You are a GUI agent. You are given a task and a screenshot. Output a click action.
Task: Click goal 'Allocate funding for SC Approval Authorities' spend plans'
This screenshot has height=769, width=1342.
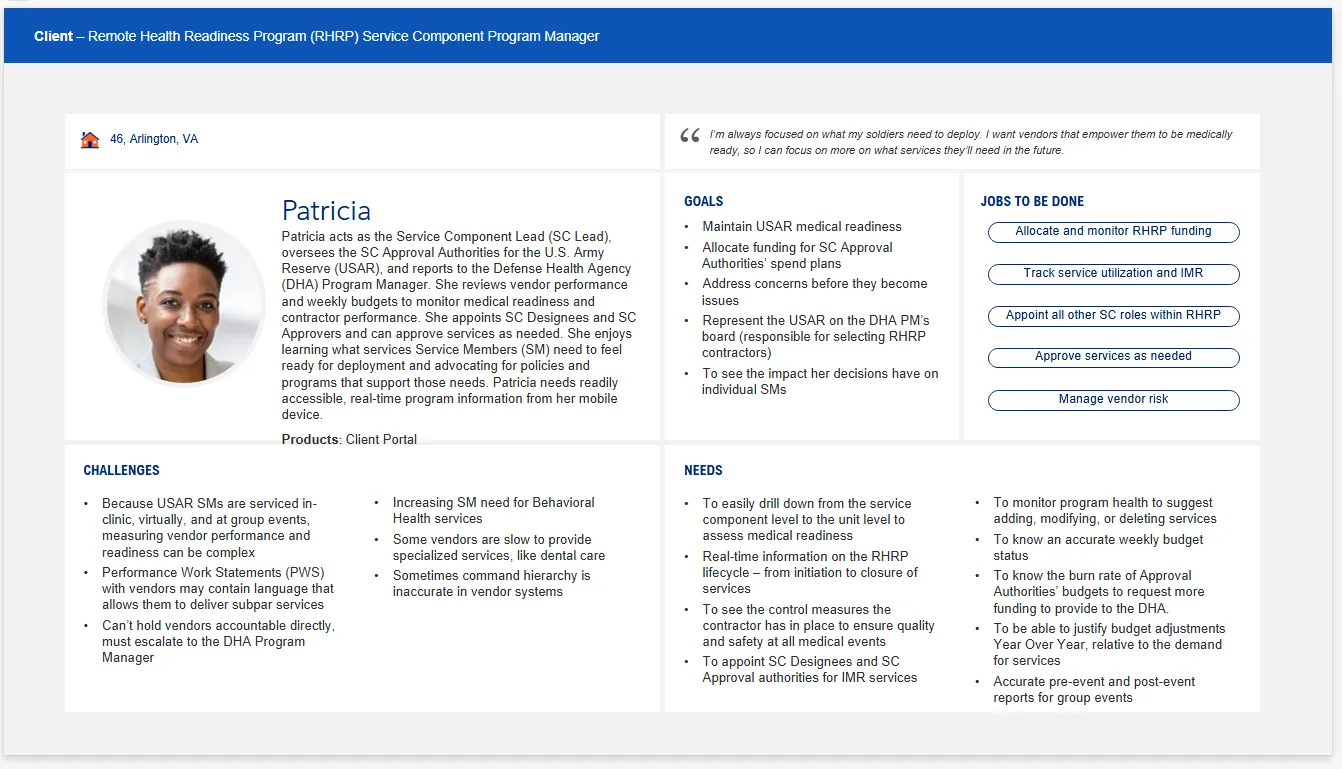point(797,256)
